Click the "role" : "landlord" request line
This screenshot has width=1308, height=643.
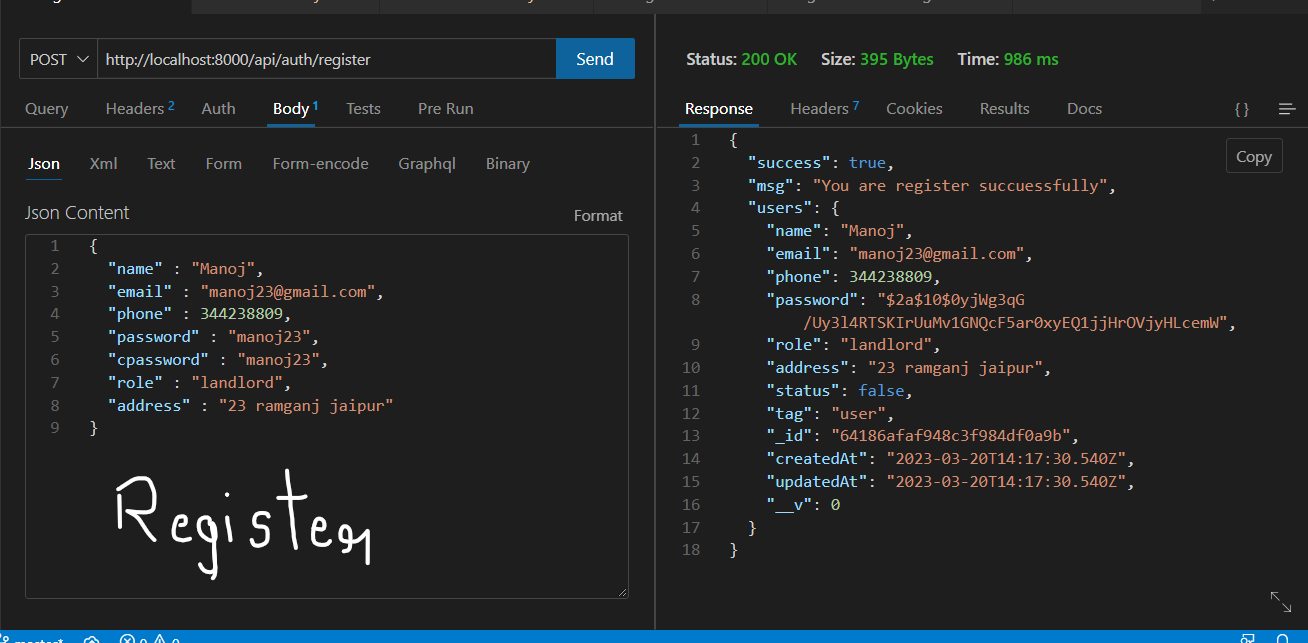pyautogui.click(x=199, y=383)
